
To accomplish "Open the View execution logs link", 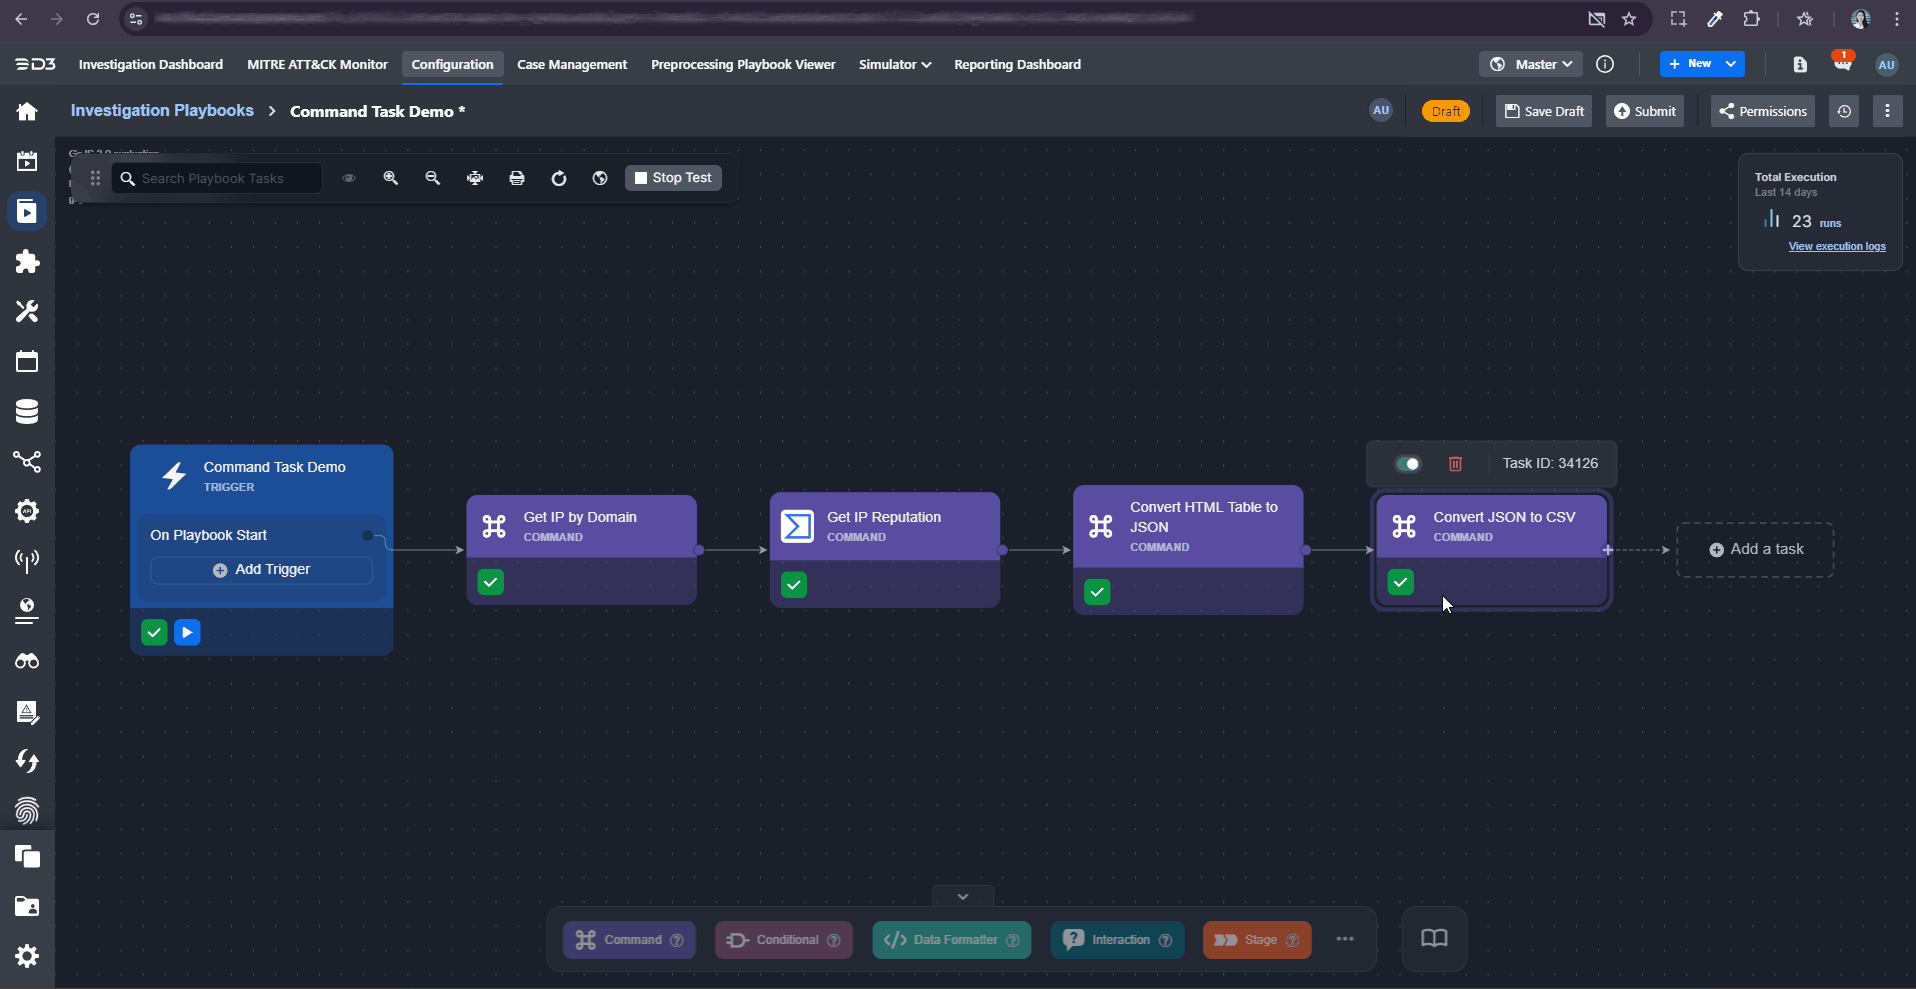I will pyautogui.click(x=1836, y=246).
